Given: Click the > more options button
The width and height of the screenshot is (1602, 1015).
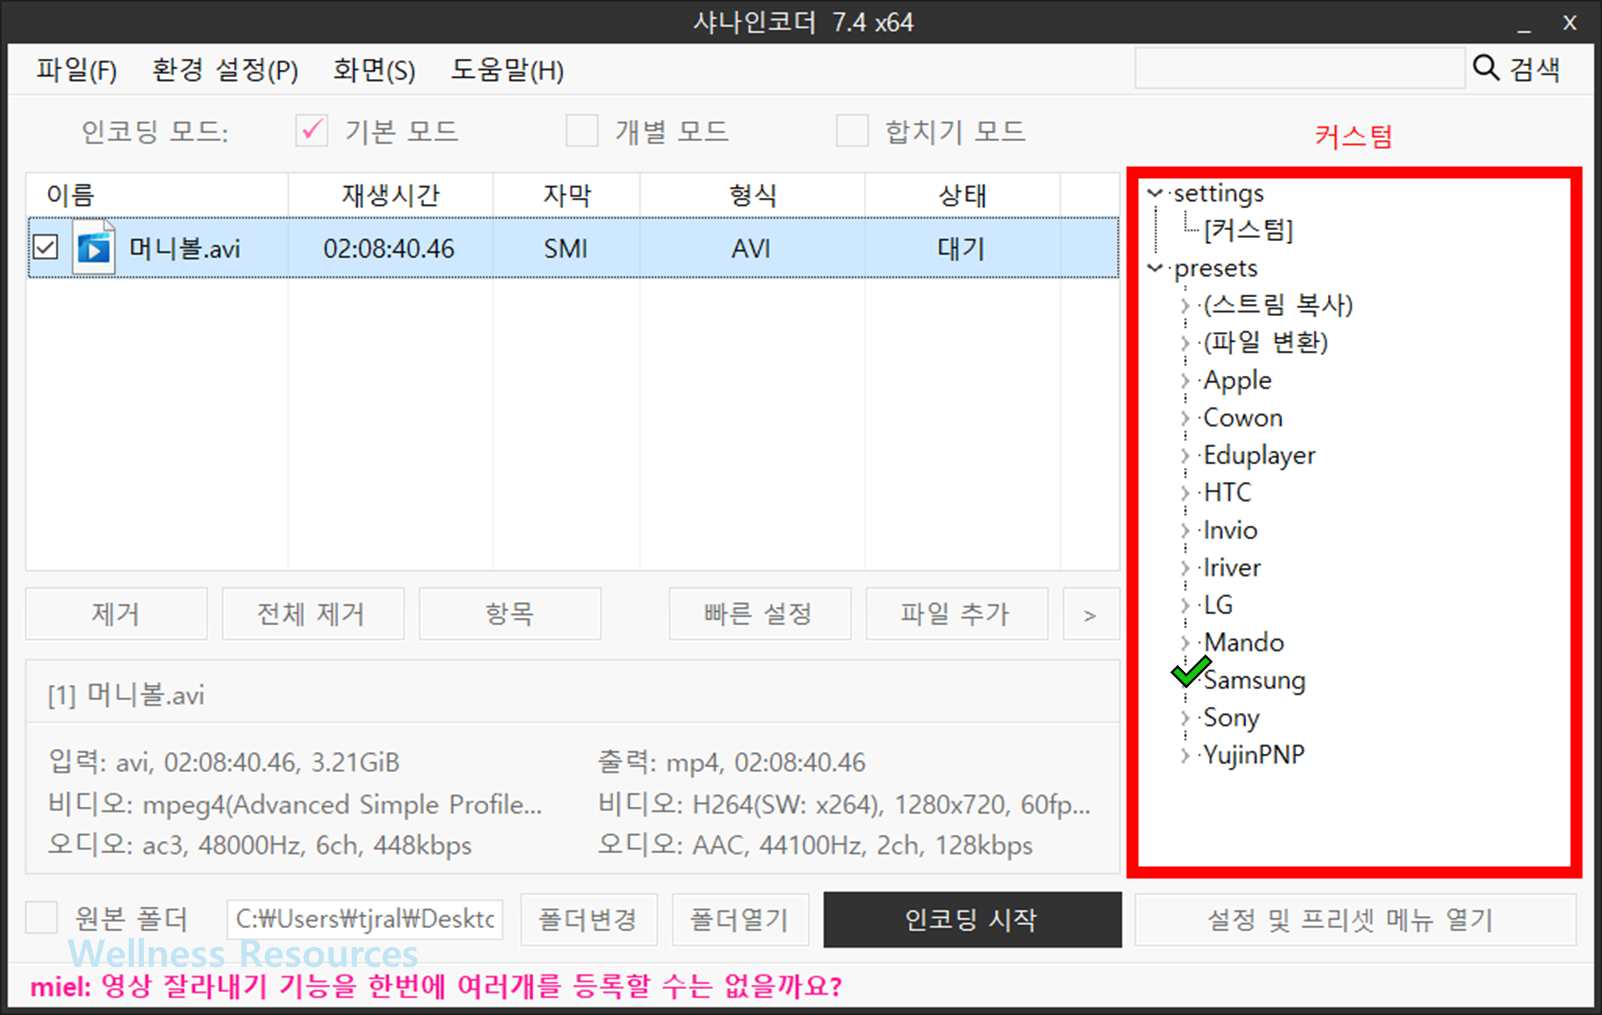Looking at the screenshot, I should [1091, 613].
